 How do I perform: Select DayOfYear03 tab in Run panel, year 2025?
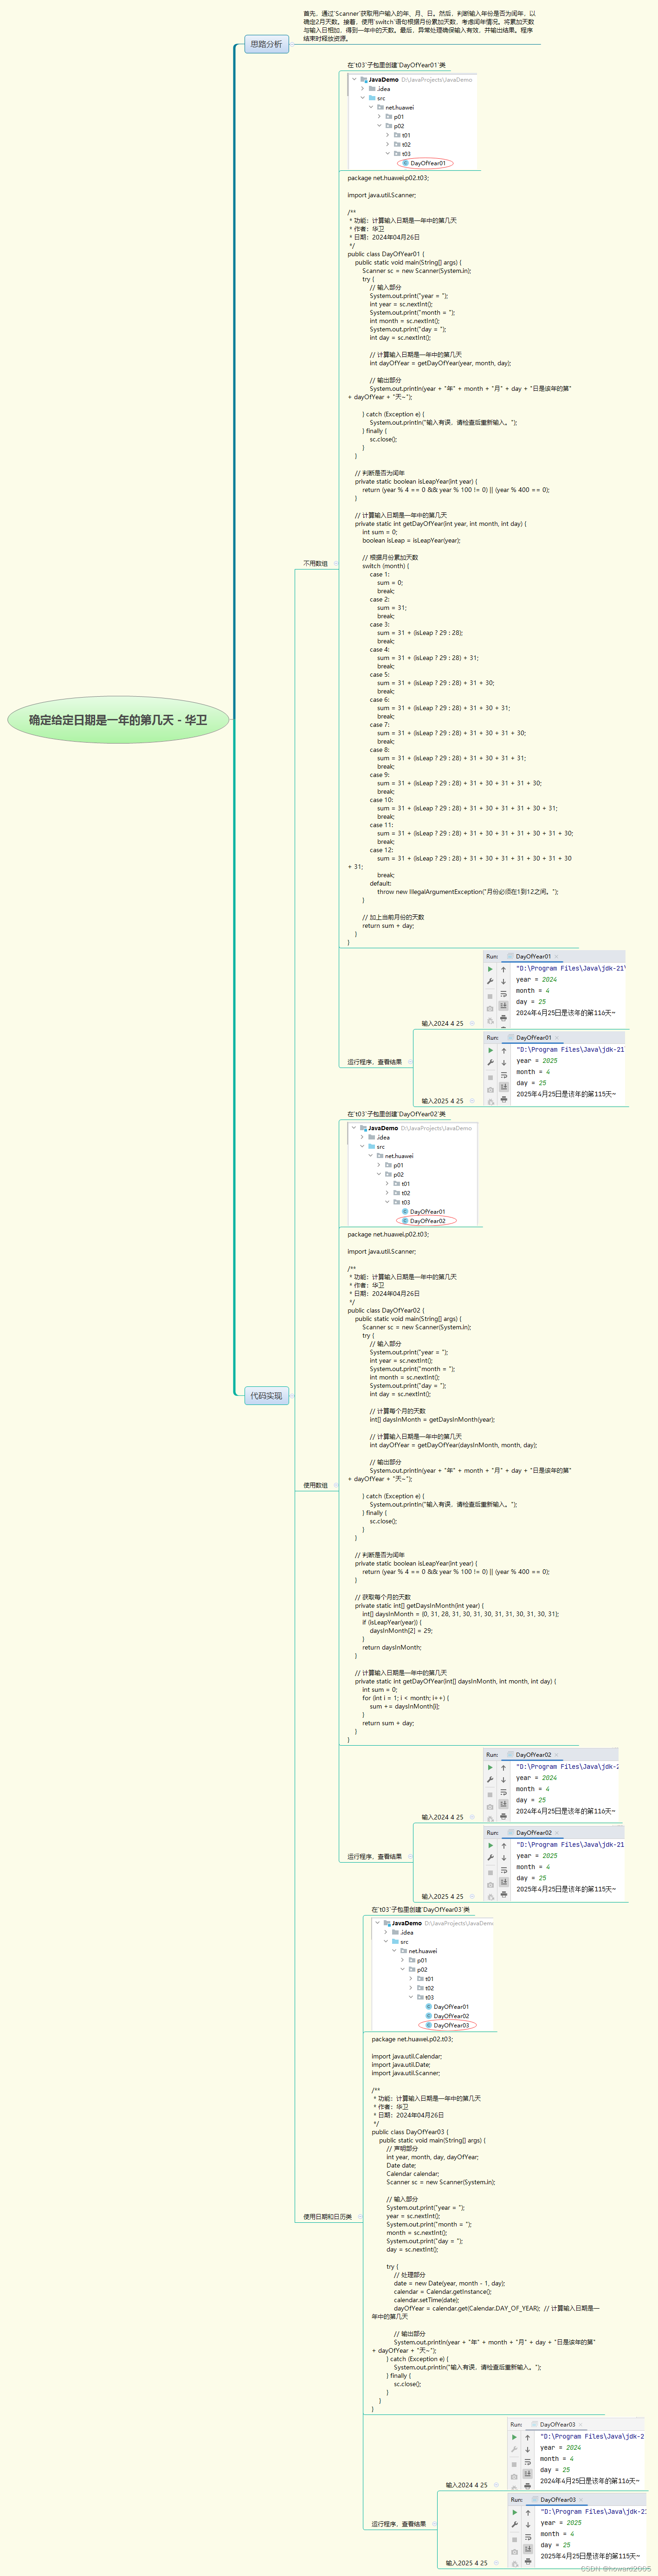tap(557, 2499)
